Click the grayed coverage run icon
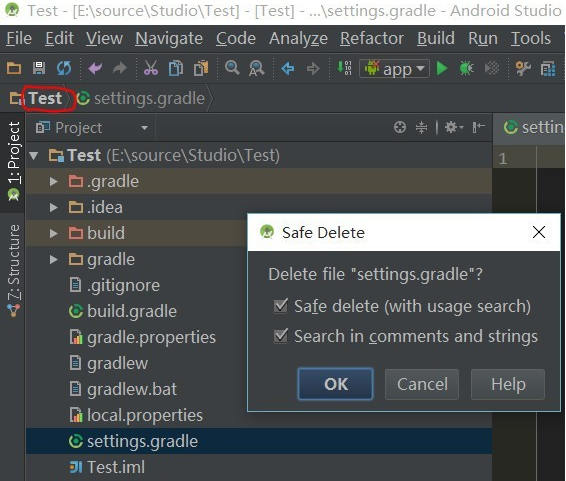Viewport: 566px width, 481px height. tap(492, 68)
